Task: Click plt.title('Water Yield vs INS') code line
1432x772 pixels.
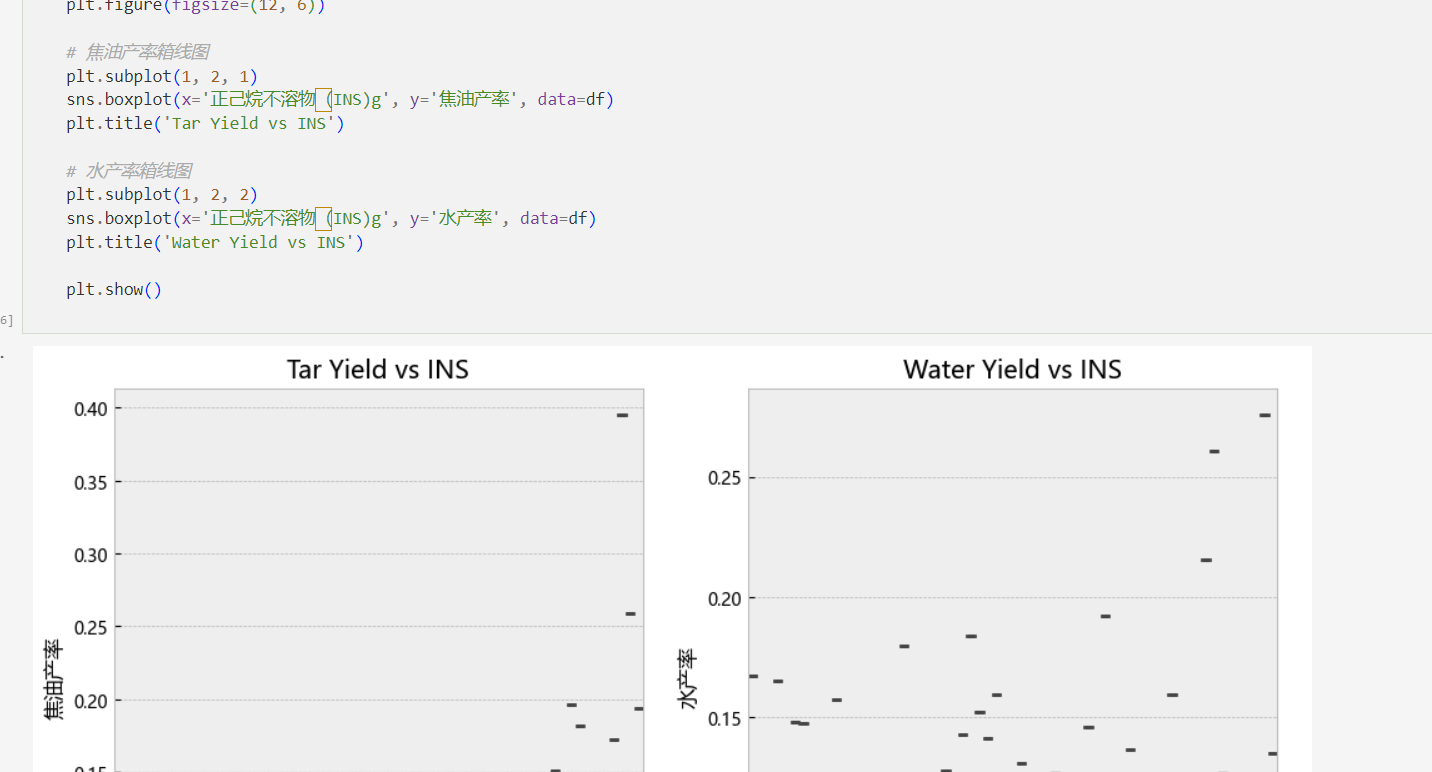Action: coord(215,243)
